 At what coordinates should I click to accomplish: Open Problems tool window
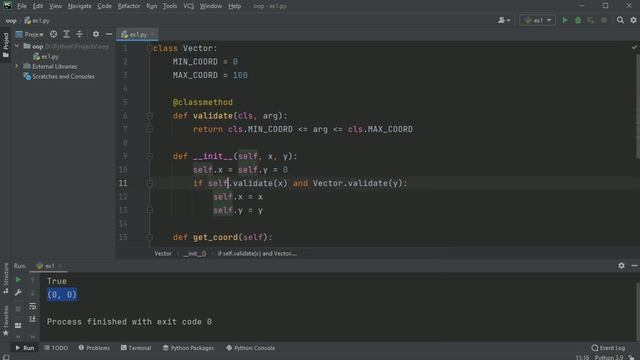(x=94, y=348)
